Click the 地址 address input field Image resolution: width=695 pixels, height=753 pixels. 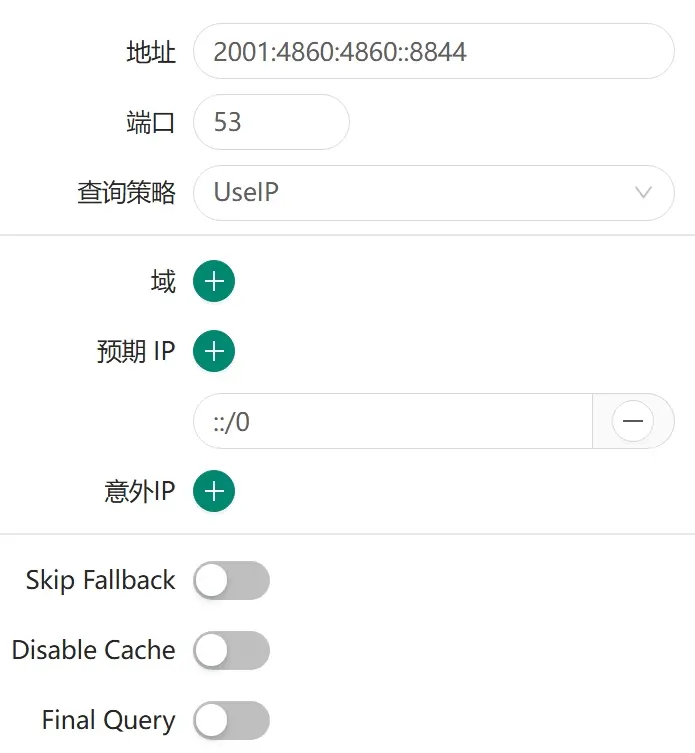(x=432, y=52)
